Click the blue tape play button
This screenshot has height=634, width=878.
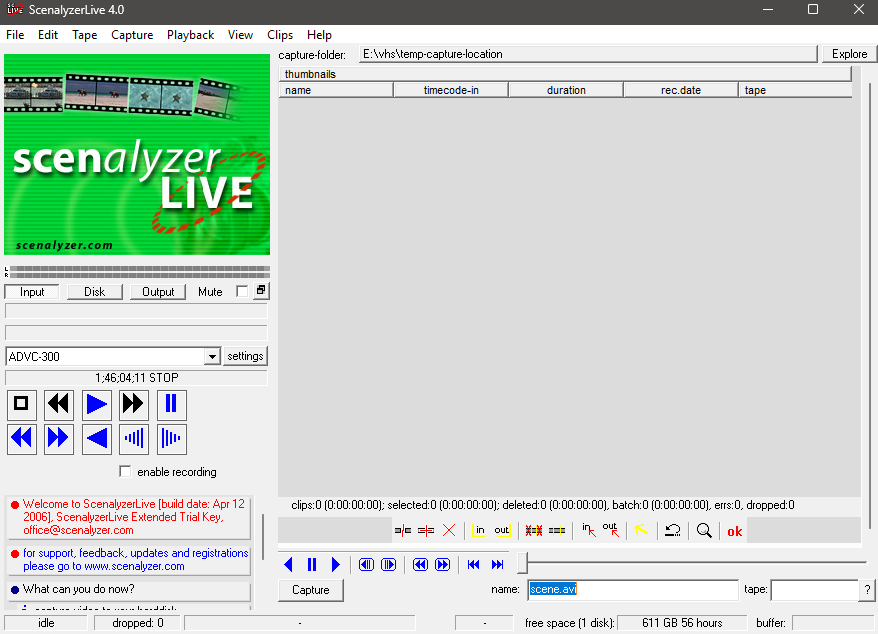tap(96, 404)
